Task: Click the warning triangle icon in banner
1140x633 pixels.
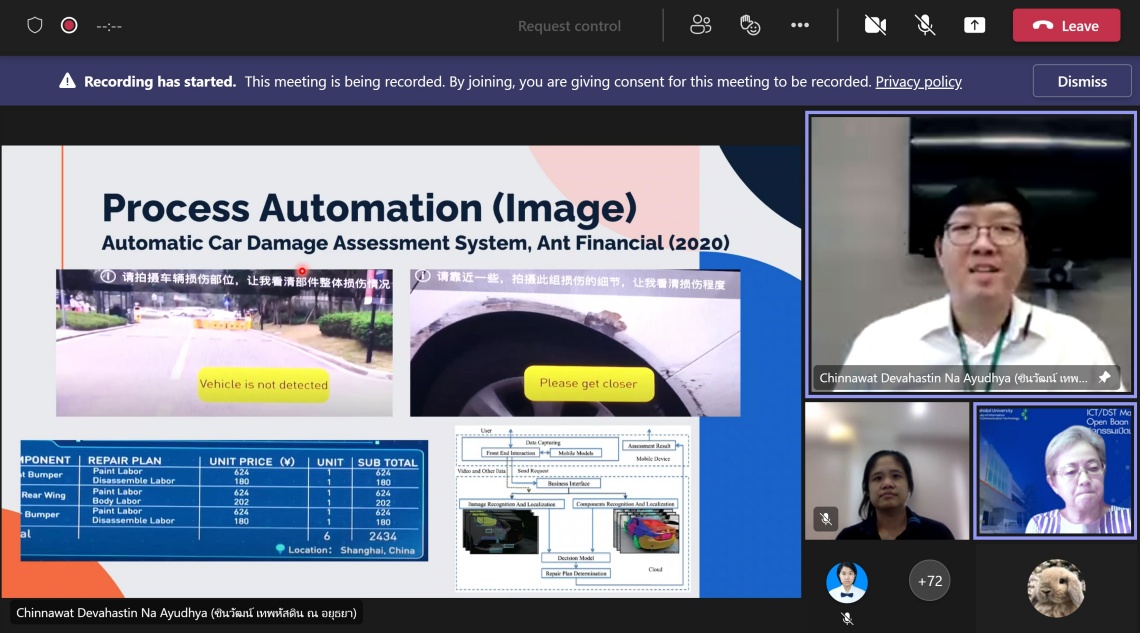Action: click(x=67, y=82)
